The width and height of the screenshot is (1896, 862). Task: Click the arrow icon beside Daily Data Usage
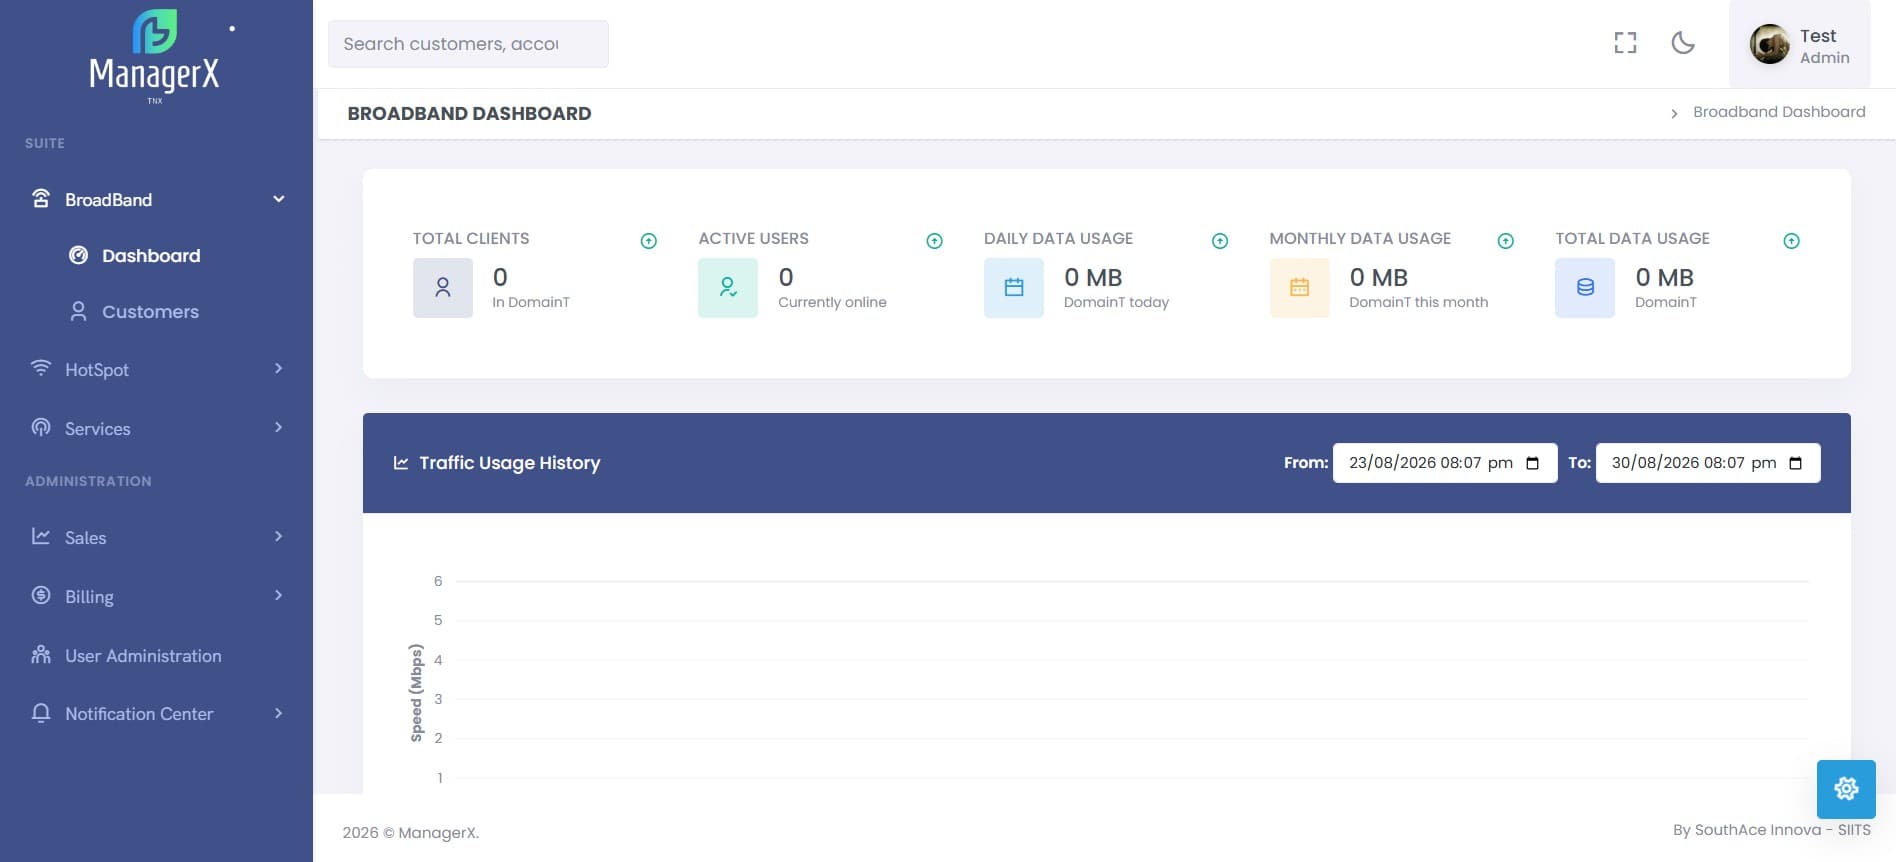point(1220,241)
